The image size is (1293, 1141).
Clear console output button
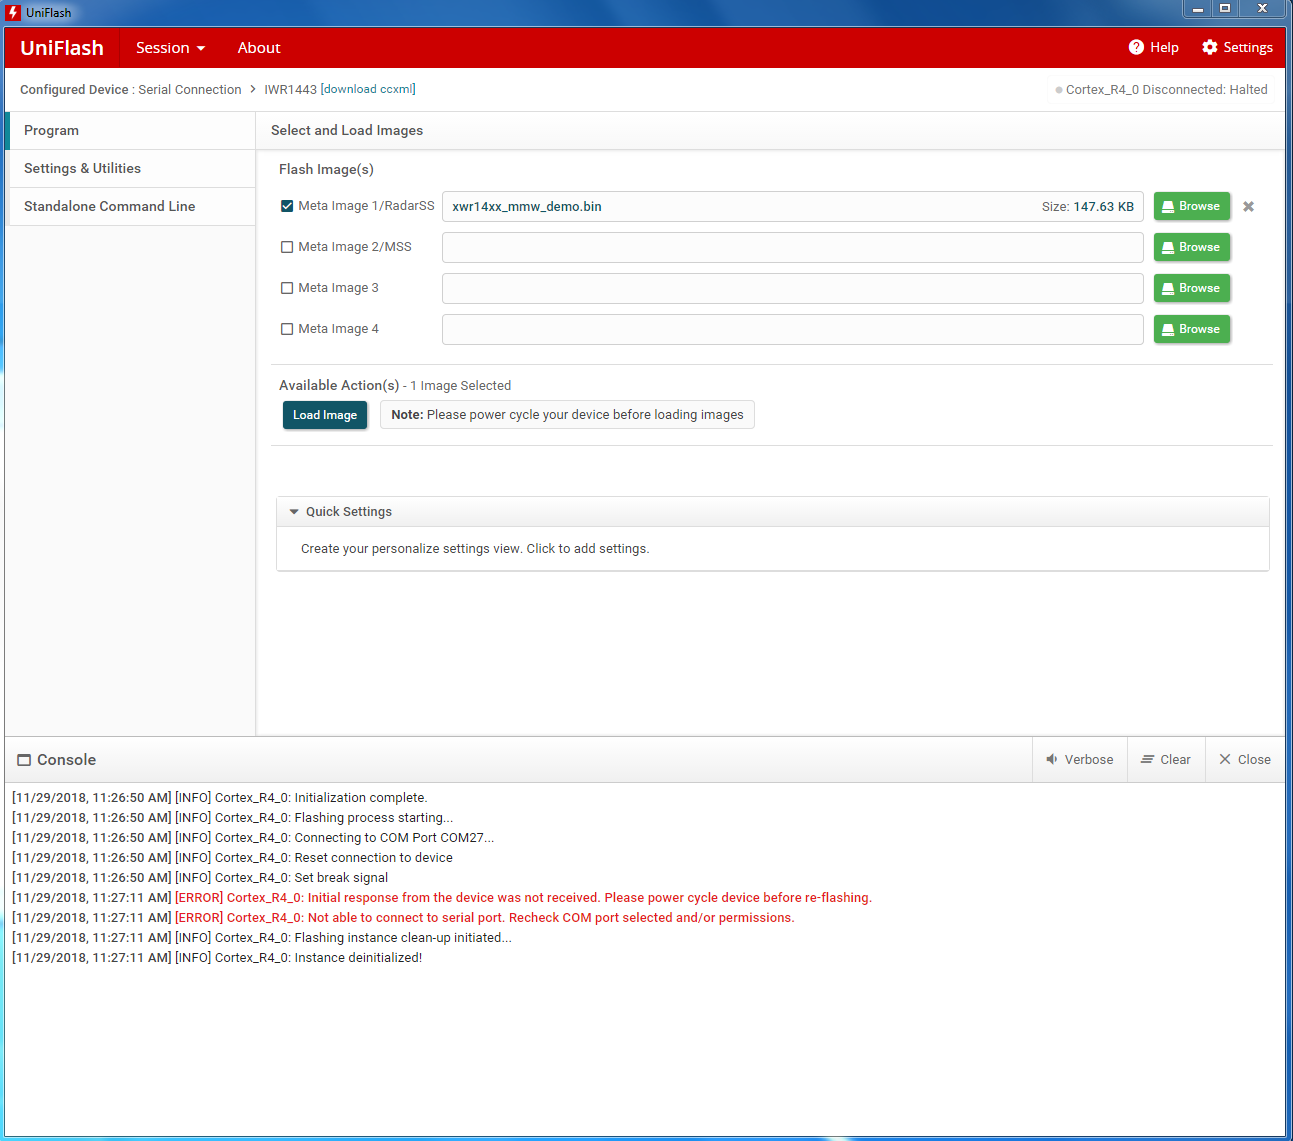pos(1166,760)
